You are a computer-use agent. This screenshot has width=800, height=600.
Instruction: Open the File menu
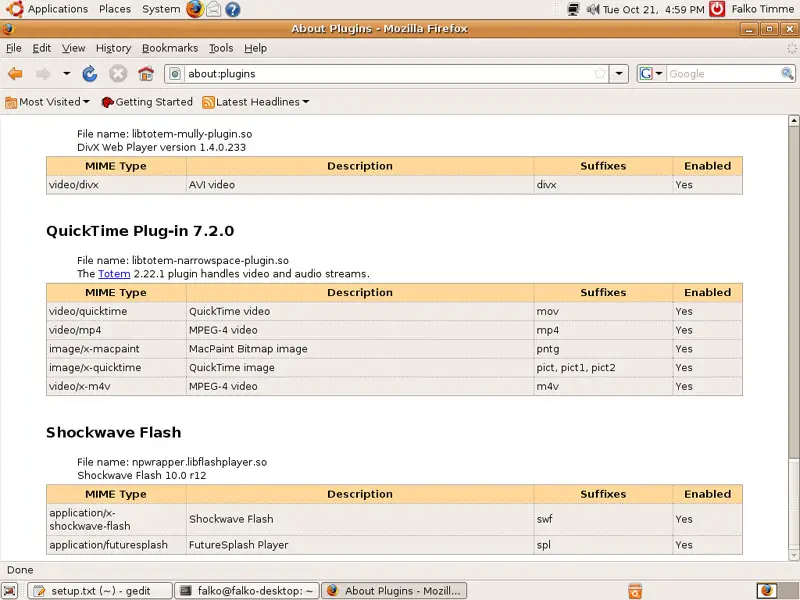[x=13, y=48]
